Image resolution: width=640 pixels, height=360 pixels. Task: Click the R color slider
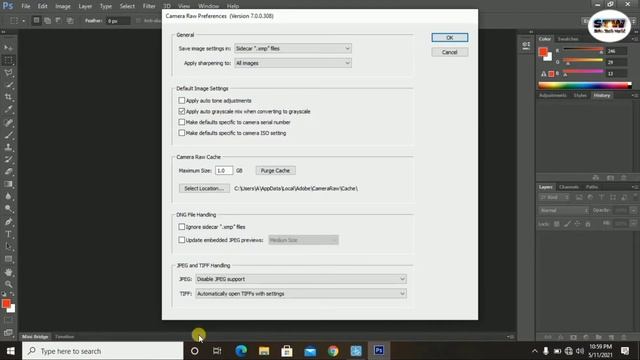[583, 49]
